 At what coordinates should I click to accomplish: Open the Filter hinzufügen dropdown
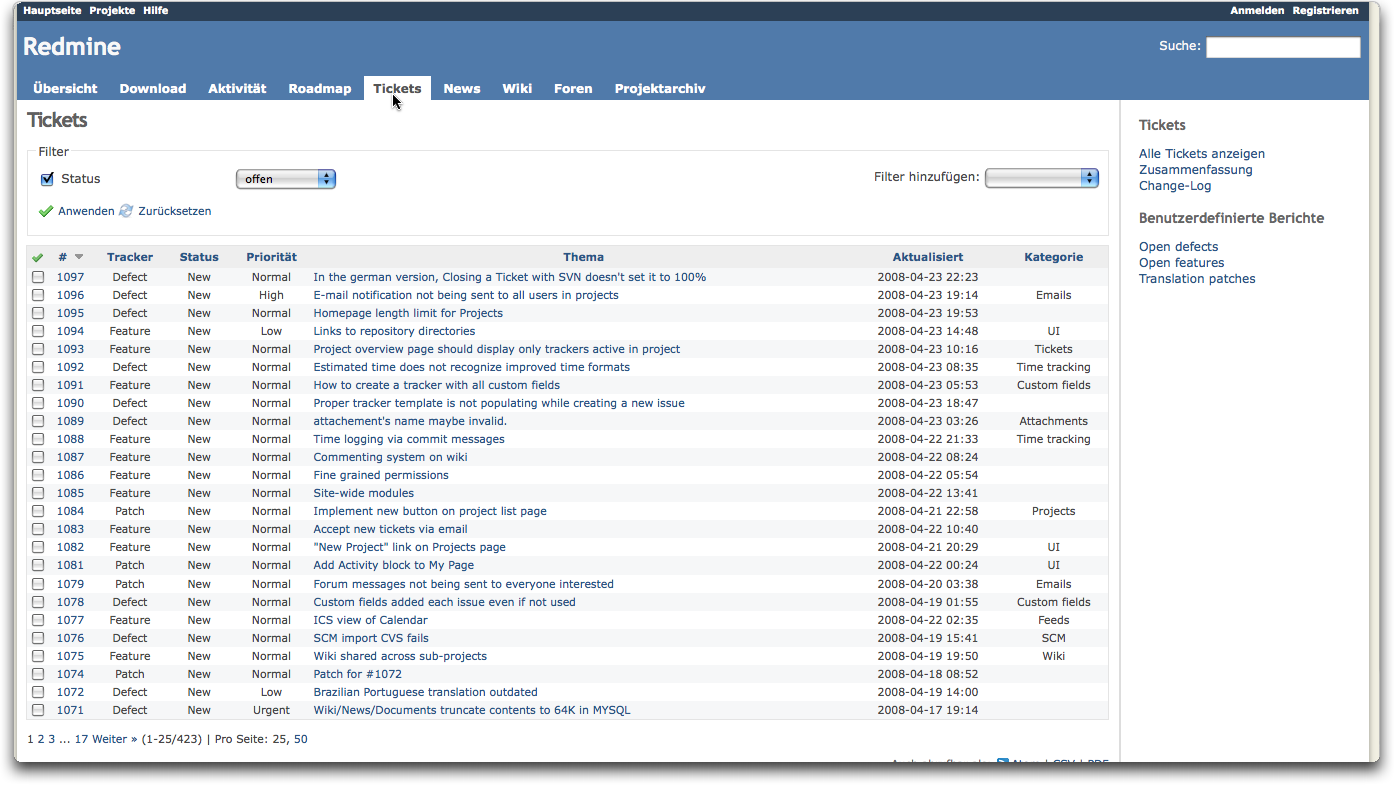[1041, 178]
